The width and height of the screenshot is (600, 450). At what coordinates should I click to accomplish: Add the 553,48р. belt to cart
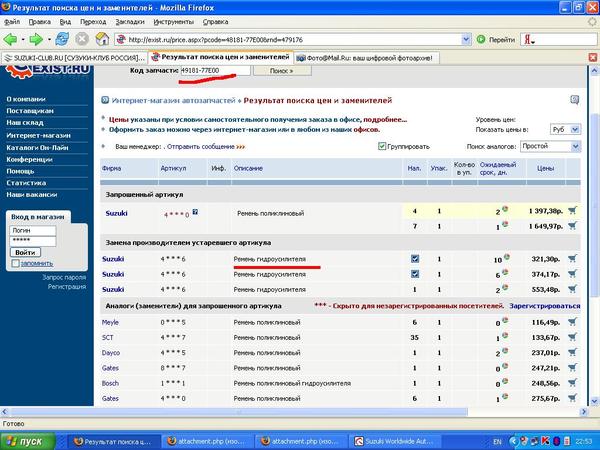572,289
